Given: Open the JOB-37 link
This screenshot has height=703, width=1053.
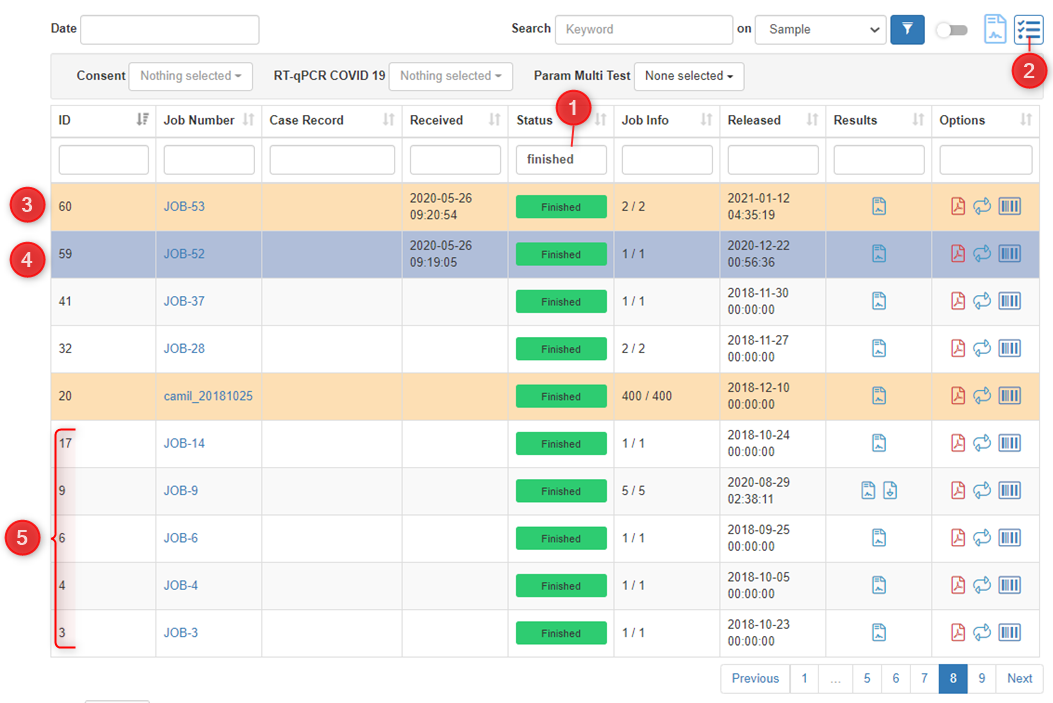Looking at the screenshot, I should click(x=184, y=301).
